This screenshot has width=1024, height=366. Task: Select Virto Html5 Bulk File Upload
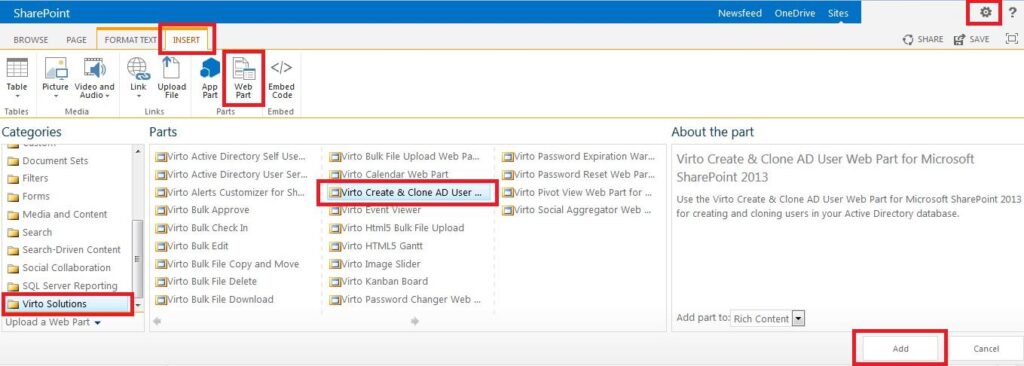click(x=397, y=228)
